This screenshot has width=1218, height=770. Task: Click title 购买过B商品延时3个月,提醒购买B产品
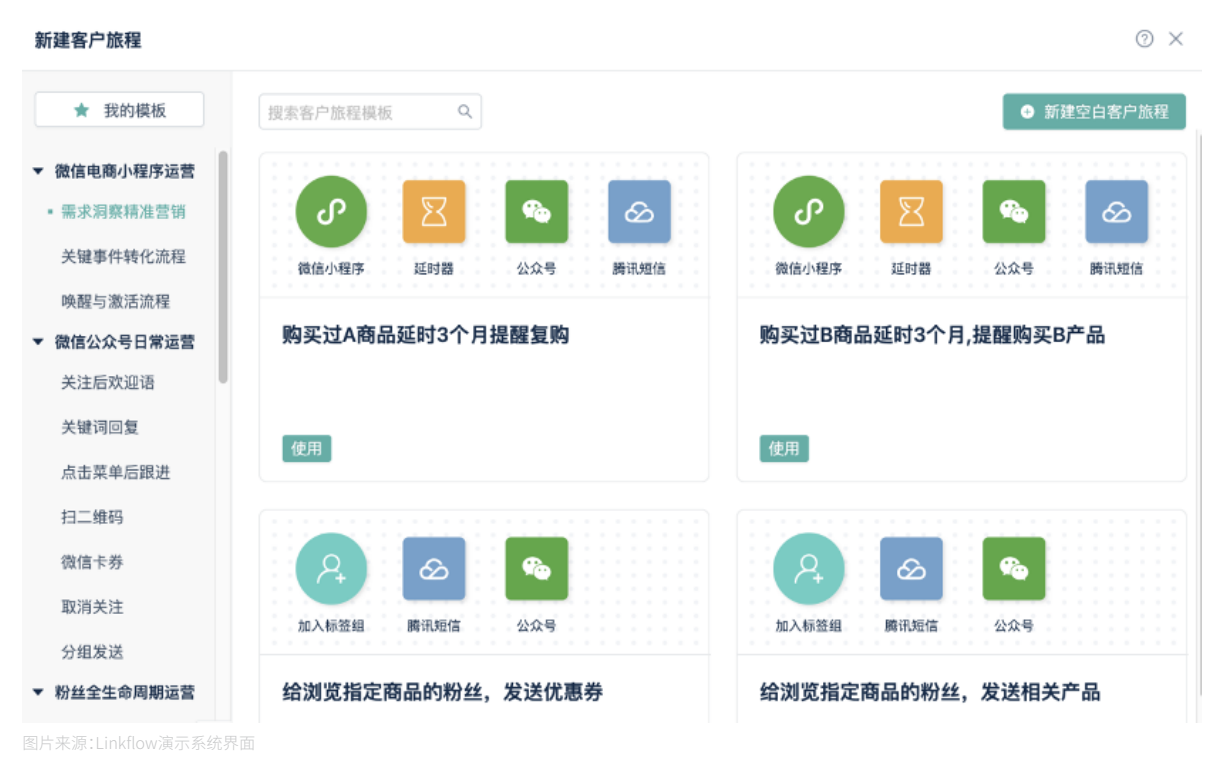click(x=932, y=335)
